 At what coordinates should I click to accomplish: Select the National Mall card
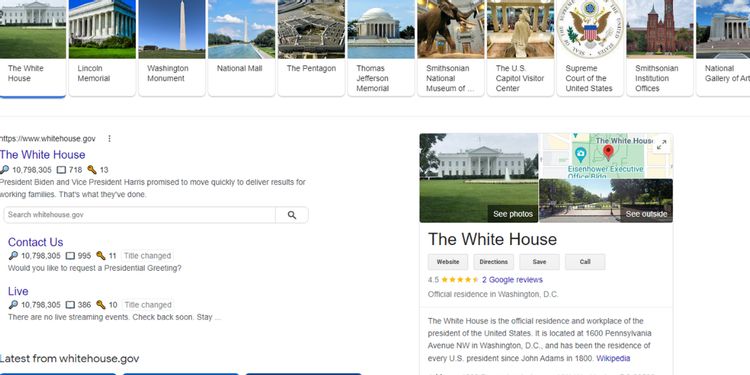[242, 48]
